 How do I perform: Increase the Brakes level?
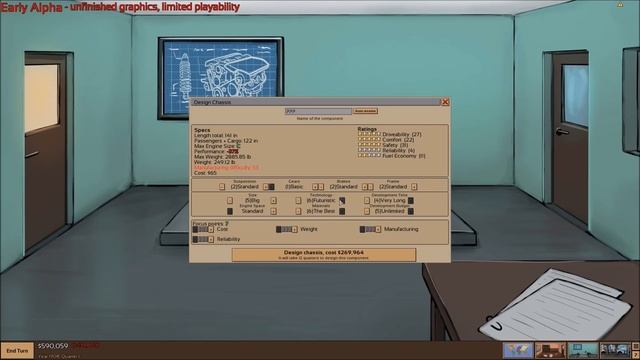click(365, 187)
